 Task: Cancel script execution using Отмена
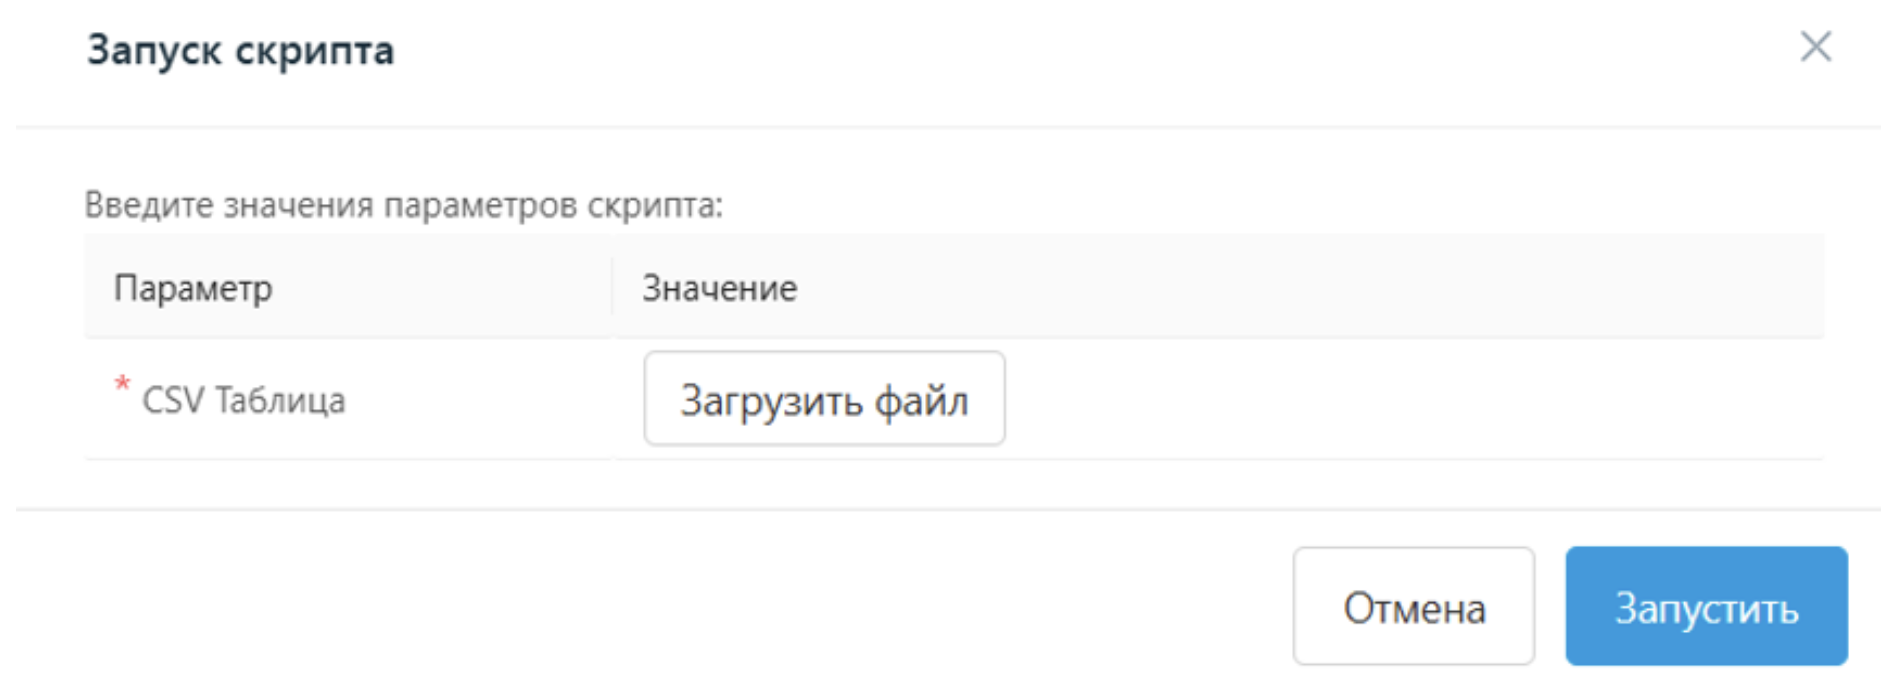click(1413, 605)
